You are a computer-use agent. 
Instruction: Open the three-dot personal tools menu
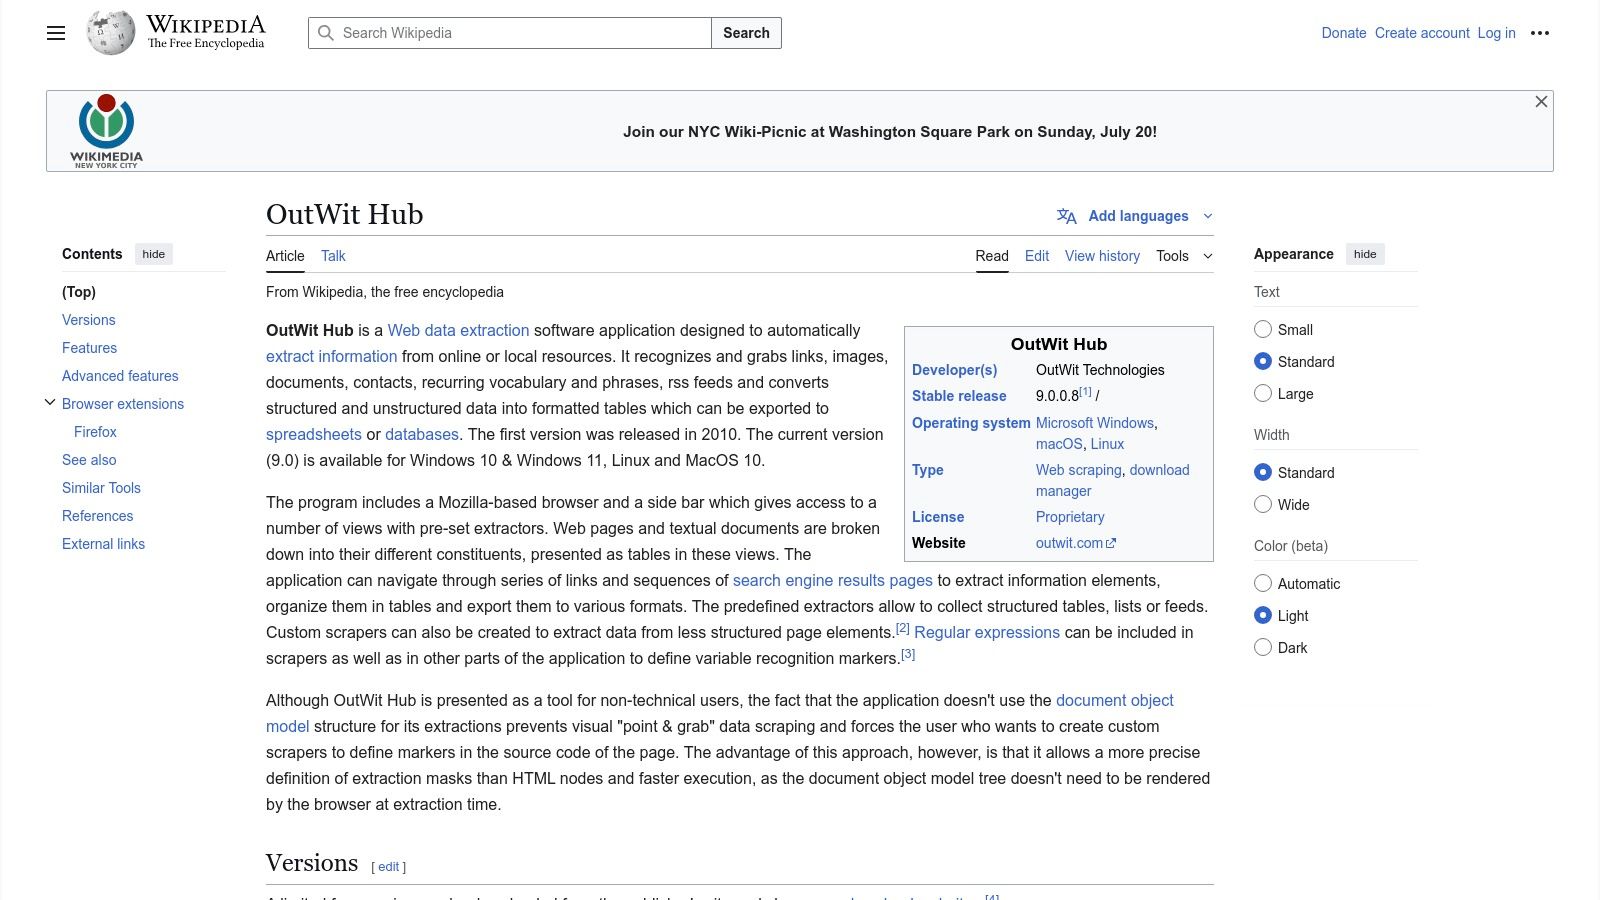[1540, 33]
